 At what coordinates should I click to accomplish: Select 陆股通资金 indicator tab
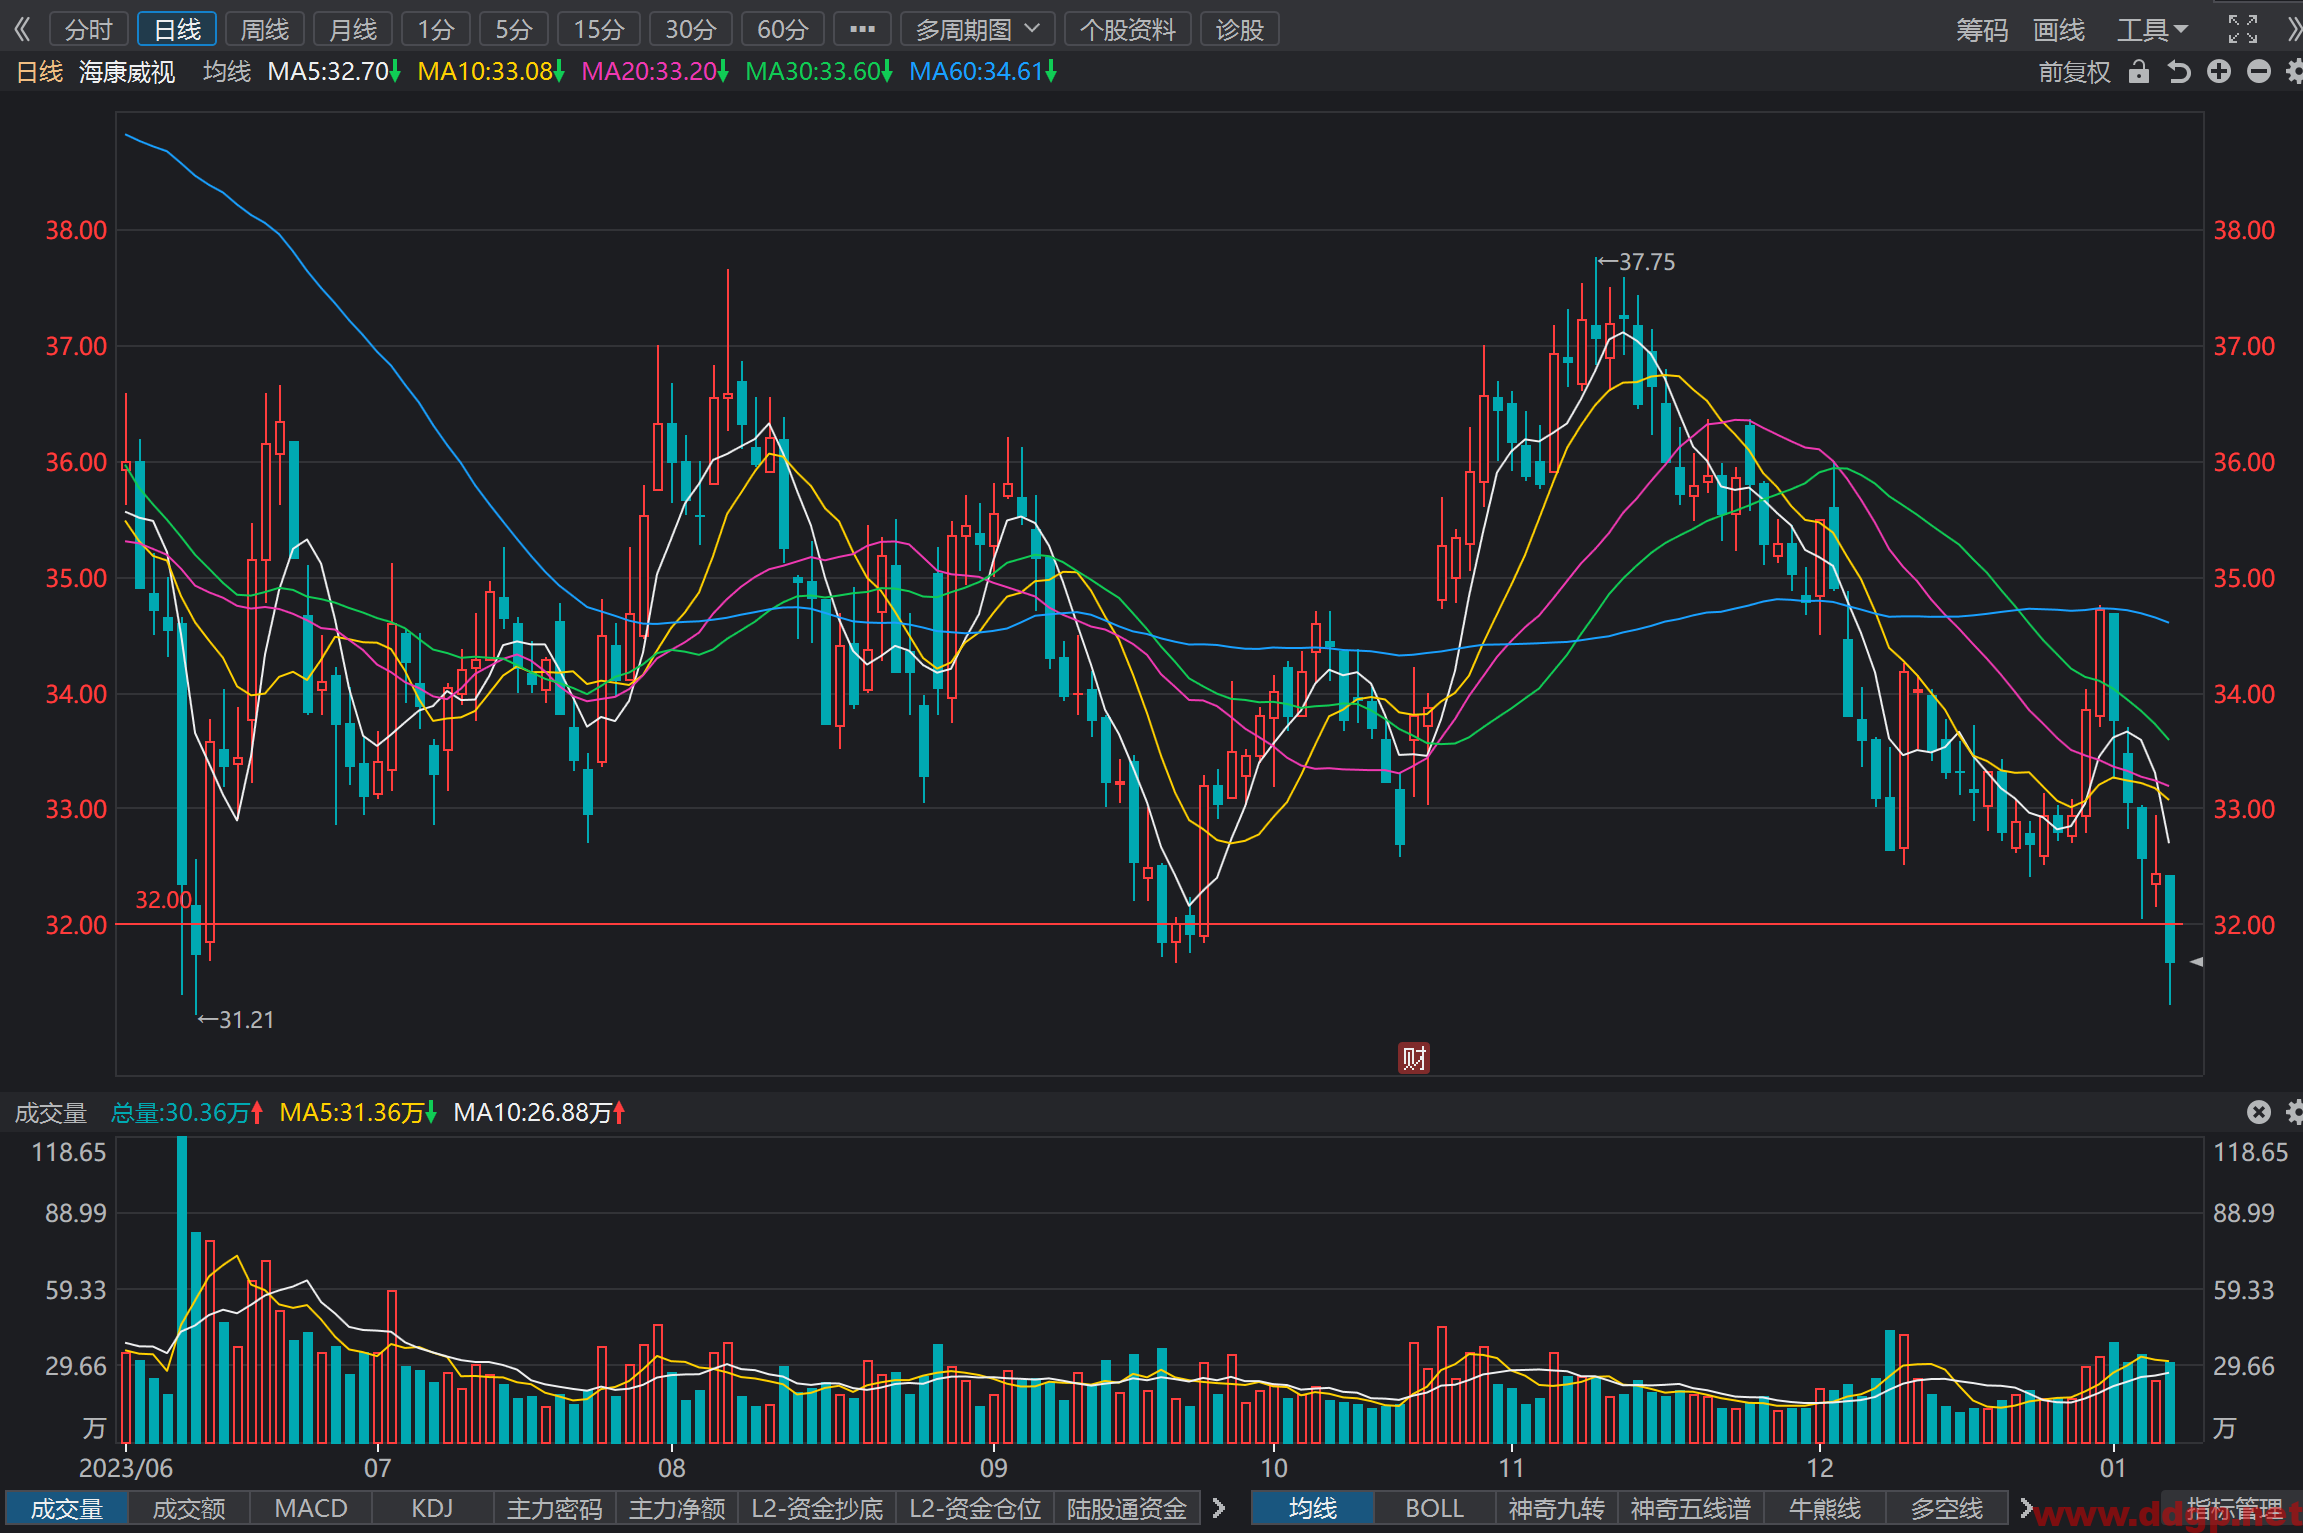pos(1127,1508)
